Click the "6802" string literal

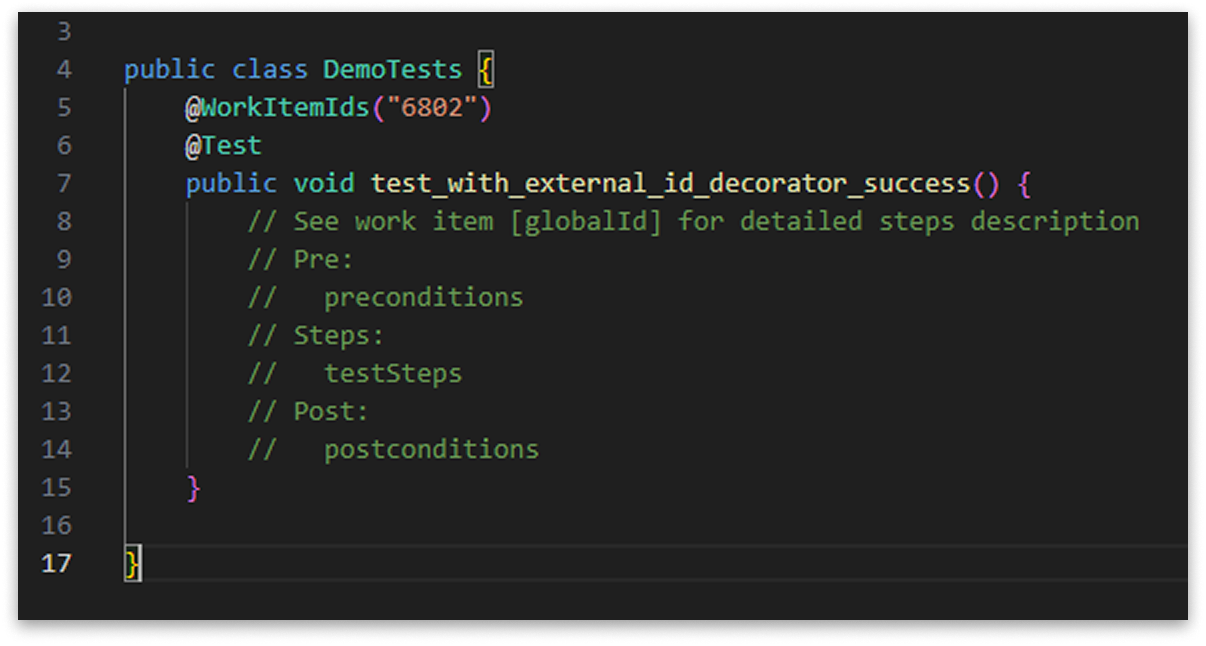(432, 108)
